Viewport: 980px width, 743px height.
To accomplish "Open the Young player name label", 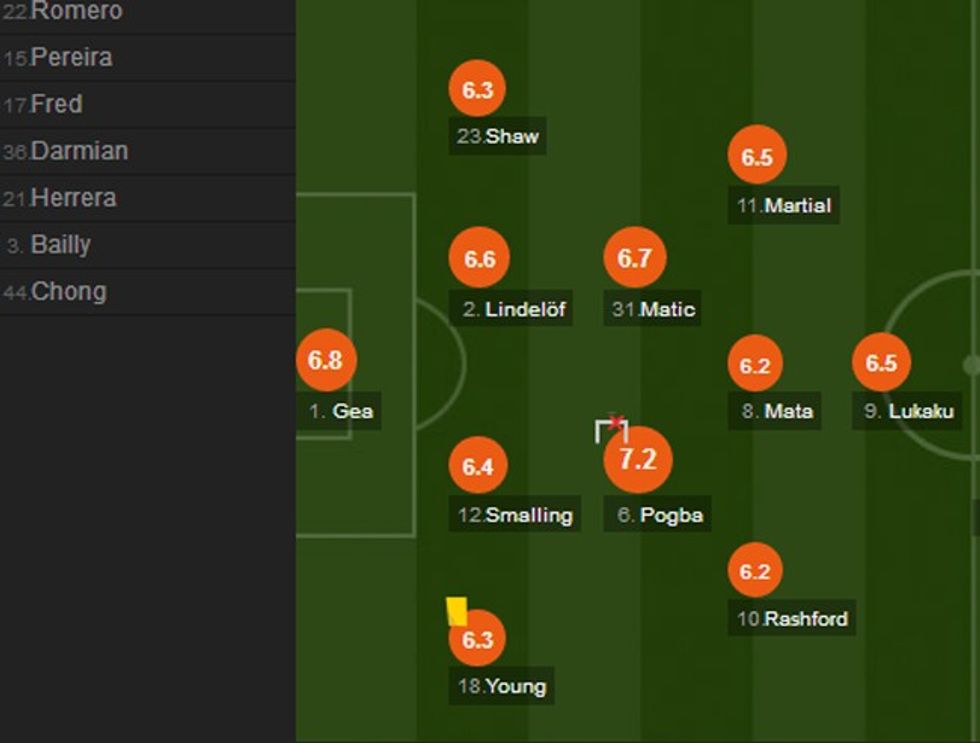I will point(502,686).
